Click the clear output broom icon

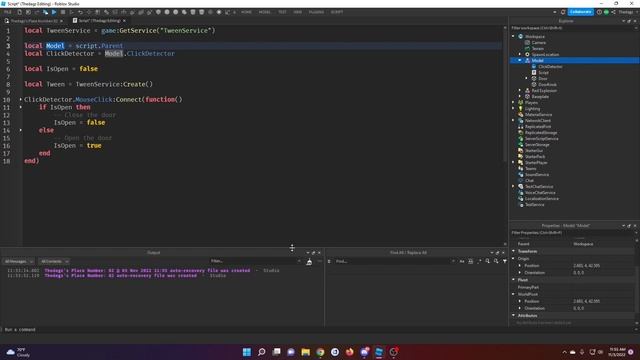pyautogui.click(x=309, y=262)
